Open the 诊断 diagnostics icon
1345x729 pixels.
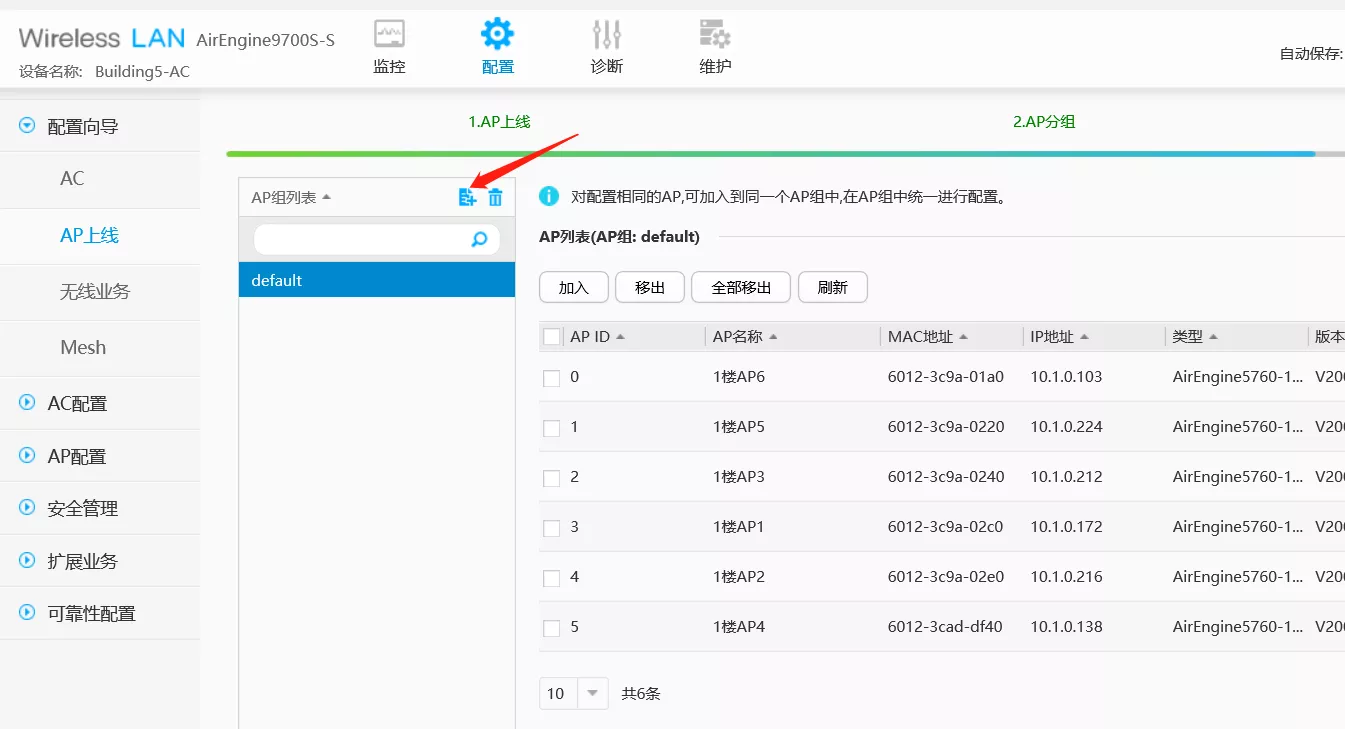click(x=606, y=36)
